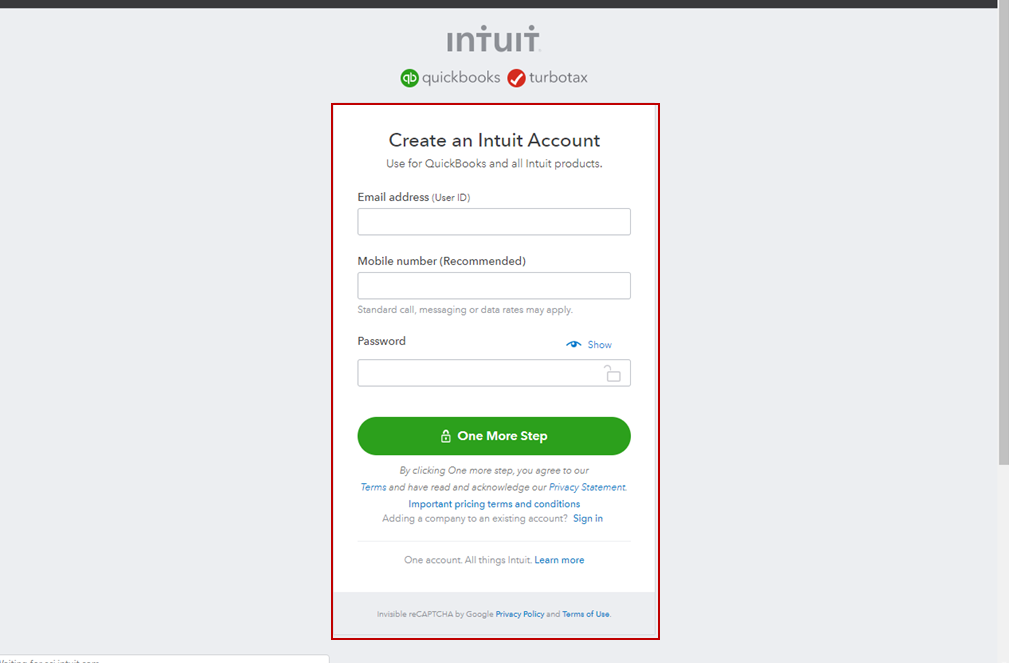The height and width of the screenshot is (663, 1009).
Task: Click the quickbooks wordmark text
Action: (461, 78)
